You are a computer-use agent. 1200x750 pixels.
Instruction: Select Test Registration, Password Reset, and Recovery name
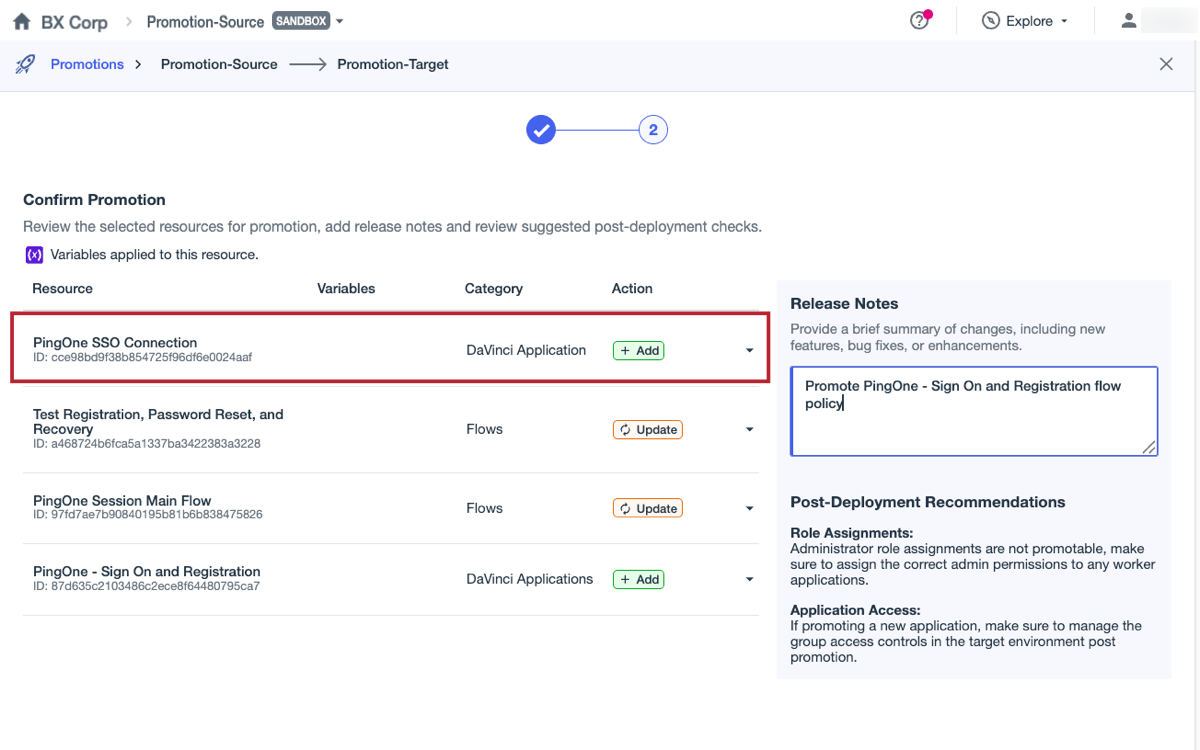[158, 422]
